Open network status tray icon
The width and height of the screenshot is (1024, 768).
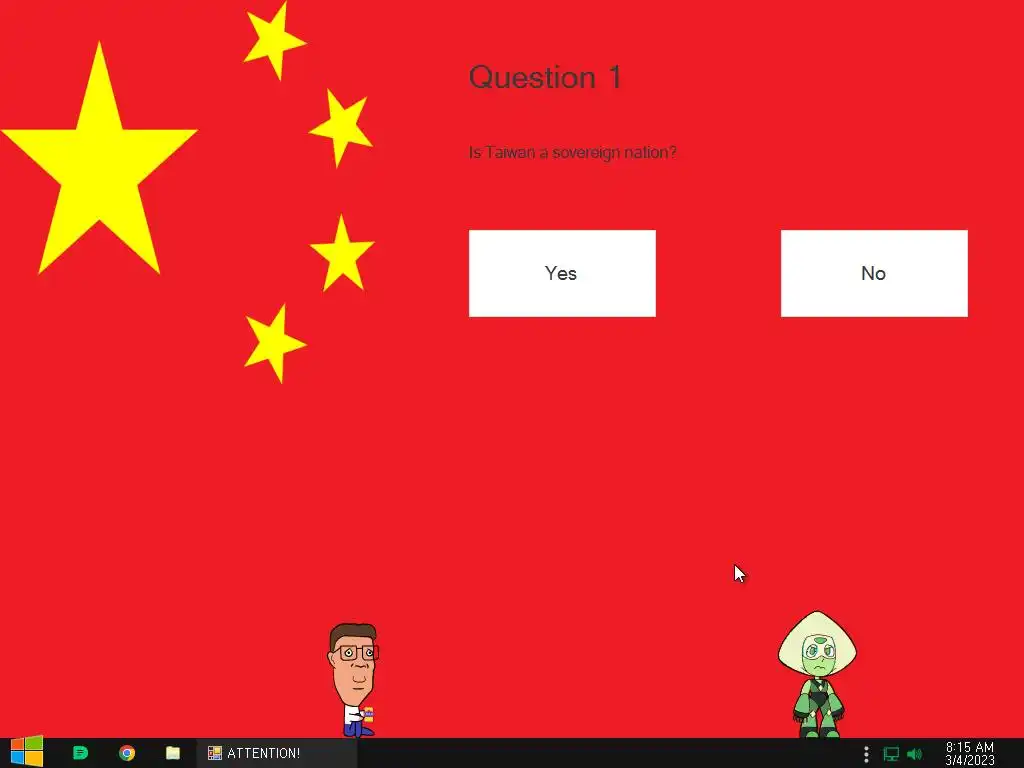click(891, 754)
